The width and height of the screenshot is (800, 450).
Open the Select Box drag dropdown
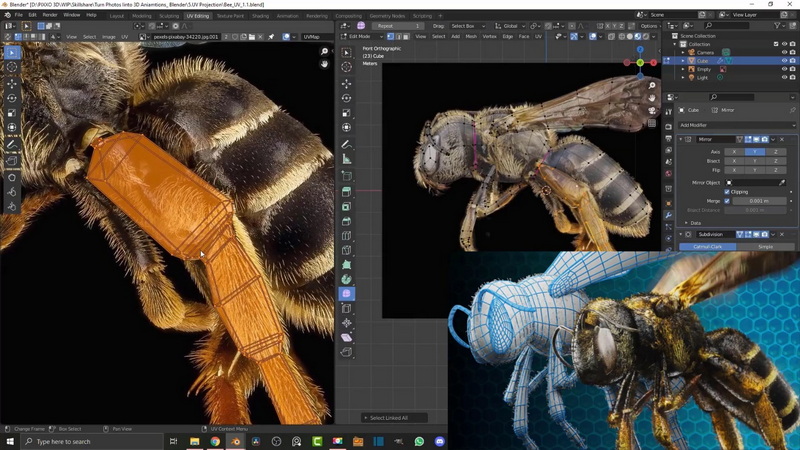(468, 26)
